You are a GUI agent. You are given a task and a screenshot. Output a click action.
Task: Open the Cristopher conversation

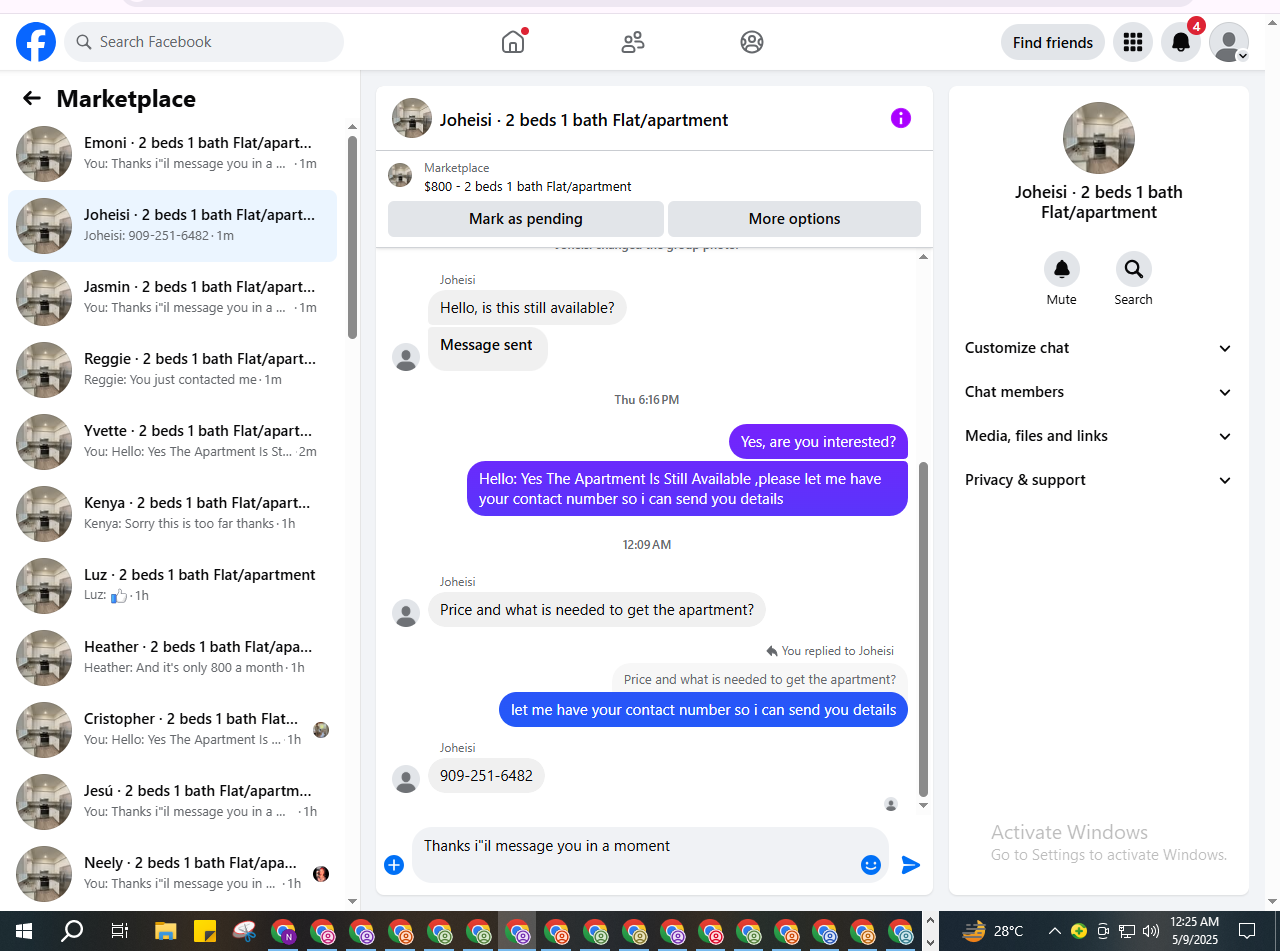pyautogui.click(x=172, y=730)
